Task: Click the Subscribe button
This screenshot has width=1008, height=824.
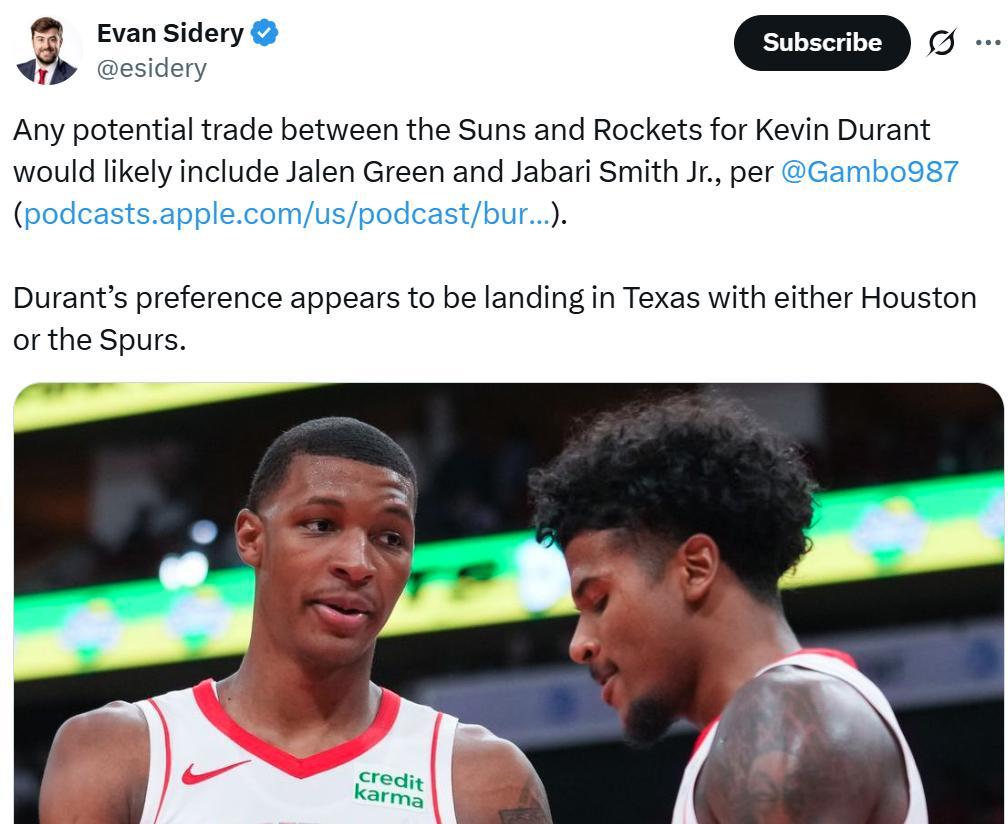Action: coord(822,43)
